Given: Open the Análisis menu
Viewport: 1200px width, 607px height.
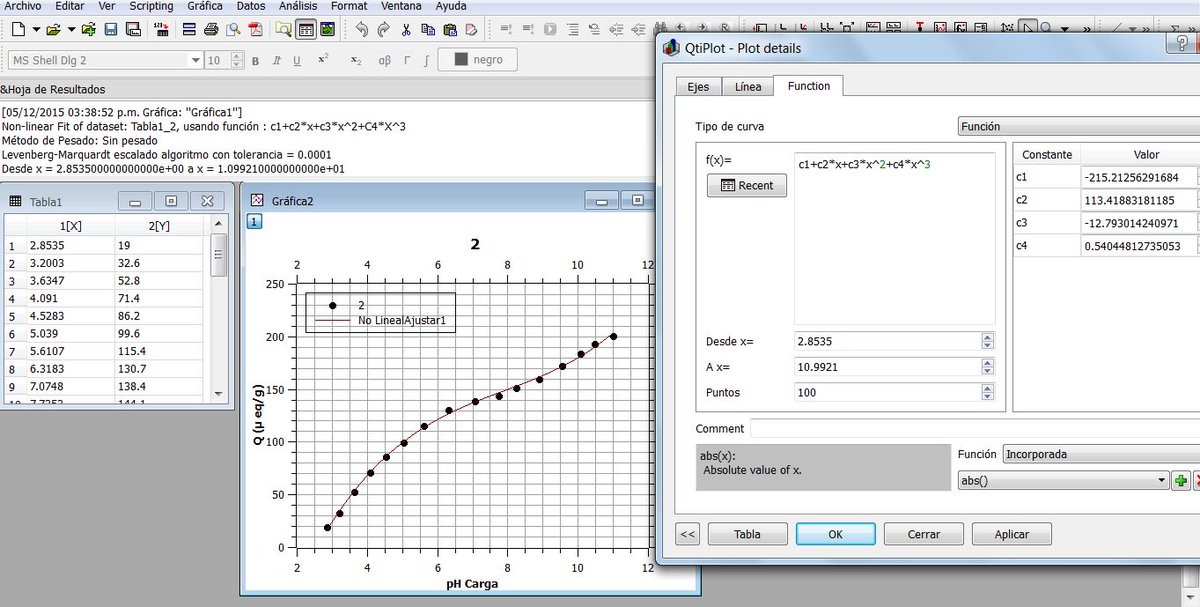Looking at the screenshot, I should (298, 6).
